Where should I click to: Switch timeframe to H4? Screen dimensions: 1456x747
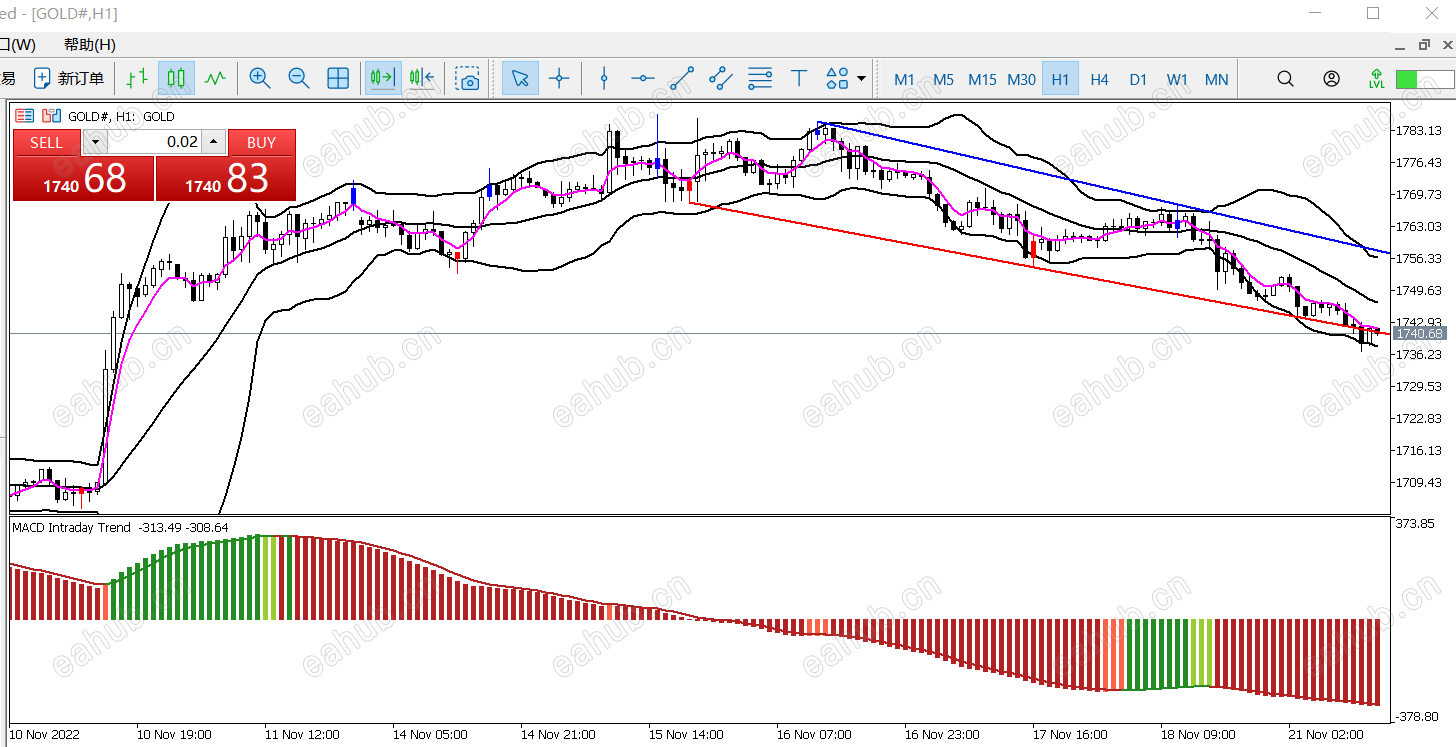click(1099, 79)
